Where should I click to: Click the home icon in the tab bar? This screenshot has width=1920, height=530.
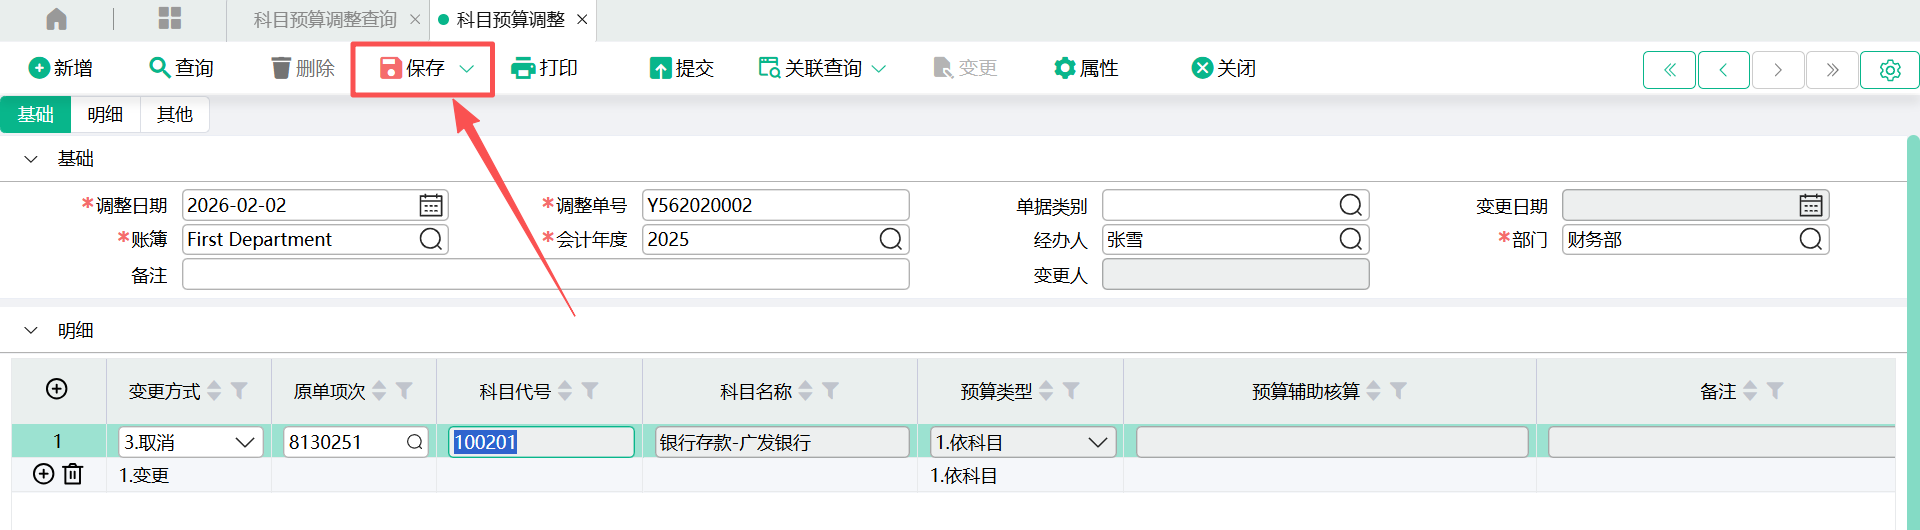[57, 19]
